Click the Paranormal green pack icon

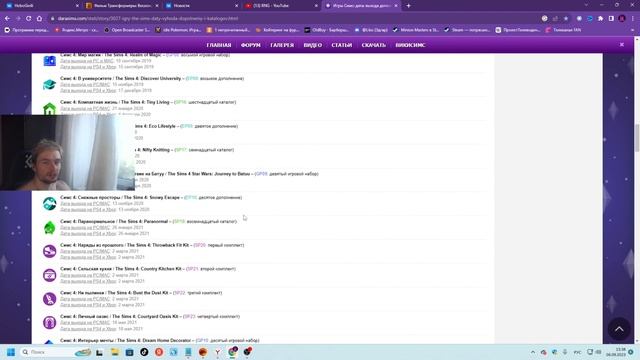tap(49, 228)
